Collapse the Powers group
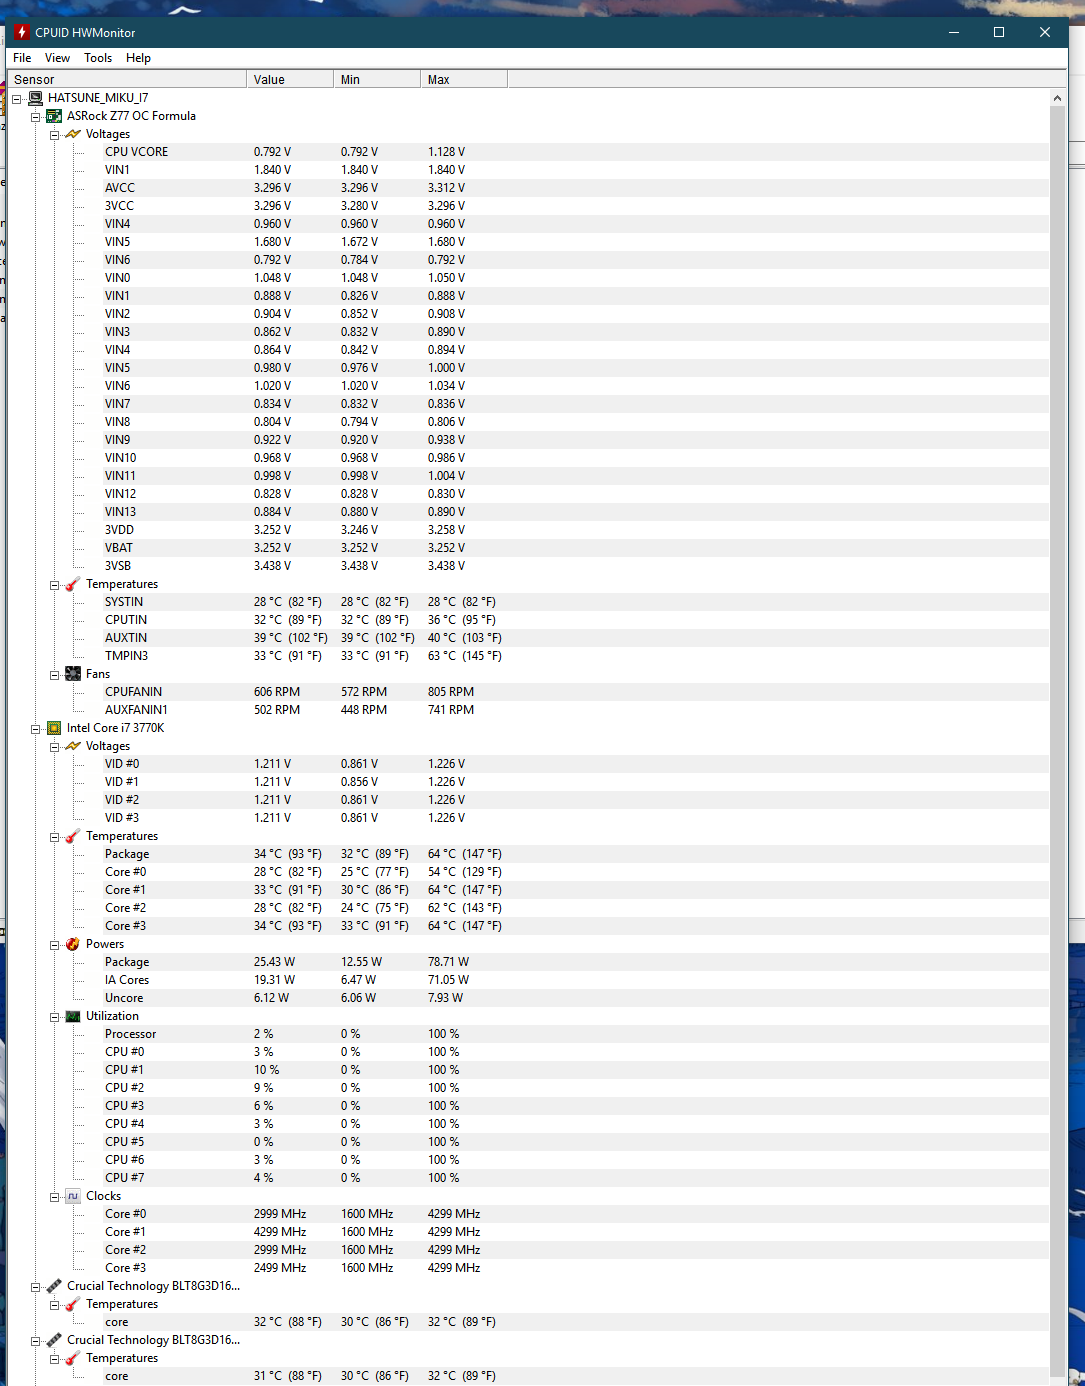 click(x=55, y=944)
